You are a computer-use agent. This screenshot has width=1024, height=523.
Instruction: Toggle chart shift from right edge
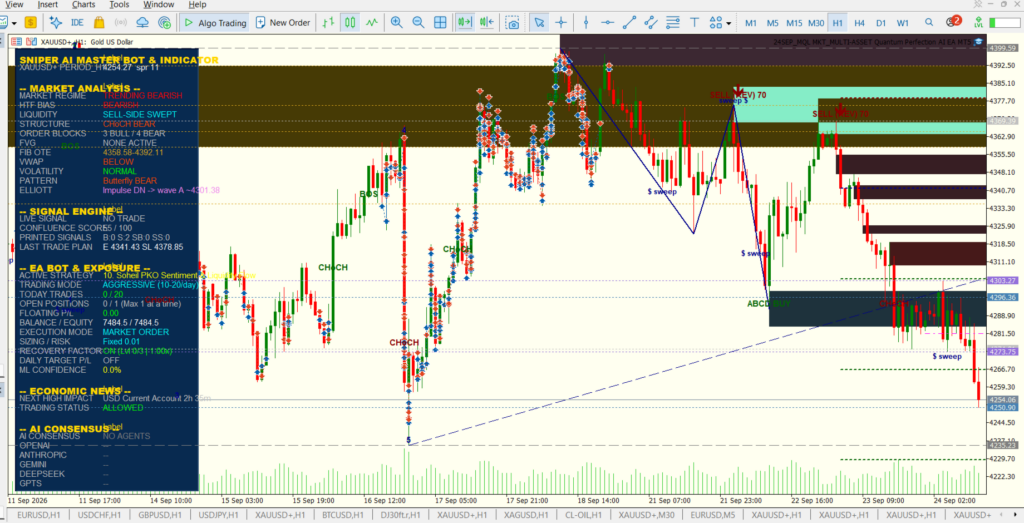tap(487, 23)
